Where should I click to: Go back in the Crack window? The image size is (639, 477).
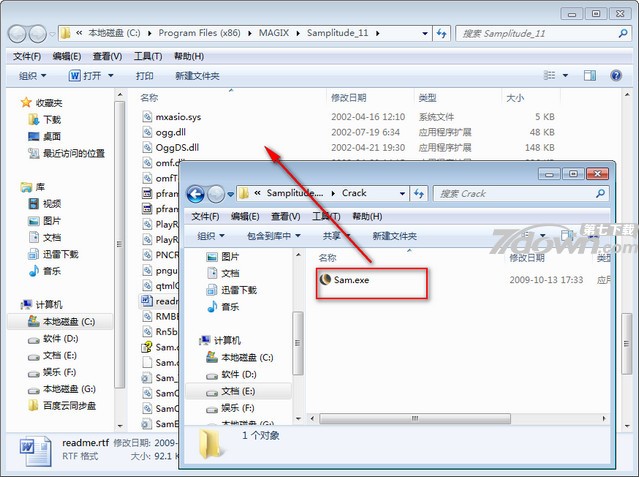click(x=196, y=194)
